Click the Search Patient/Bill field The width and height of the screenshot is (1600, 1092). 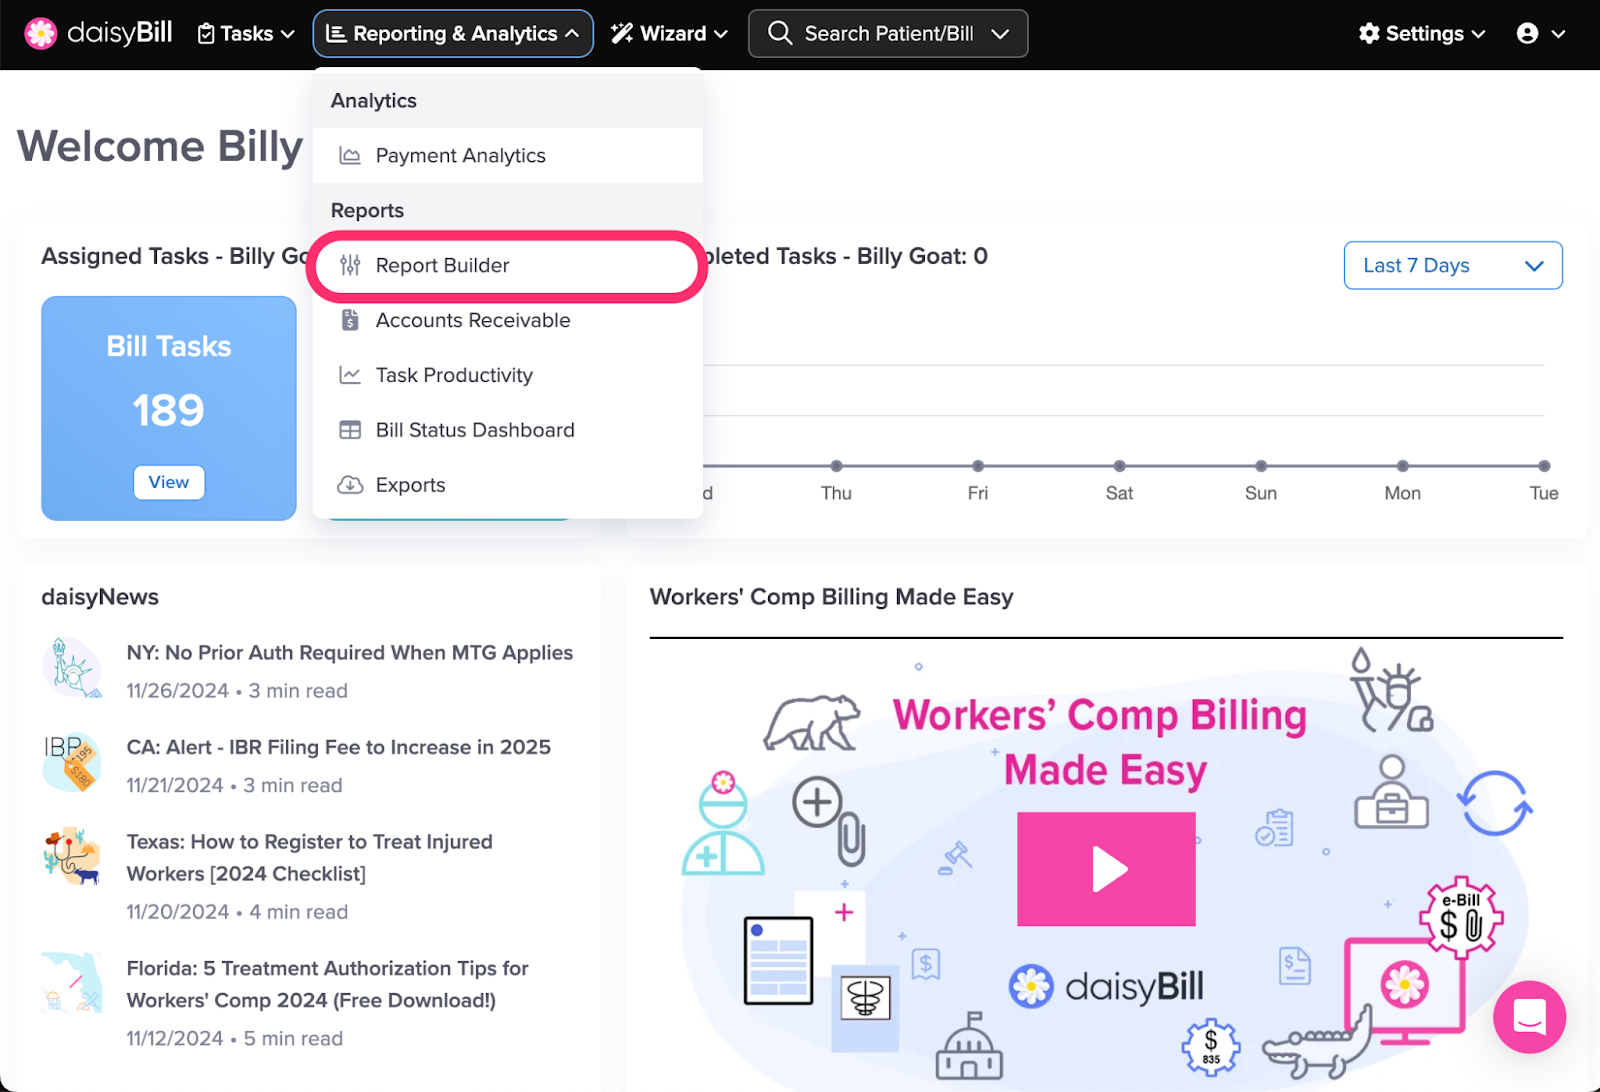[x=888, y=34]
